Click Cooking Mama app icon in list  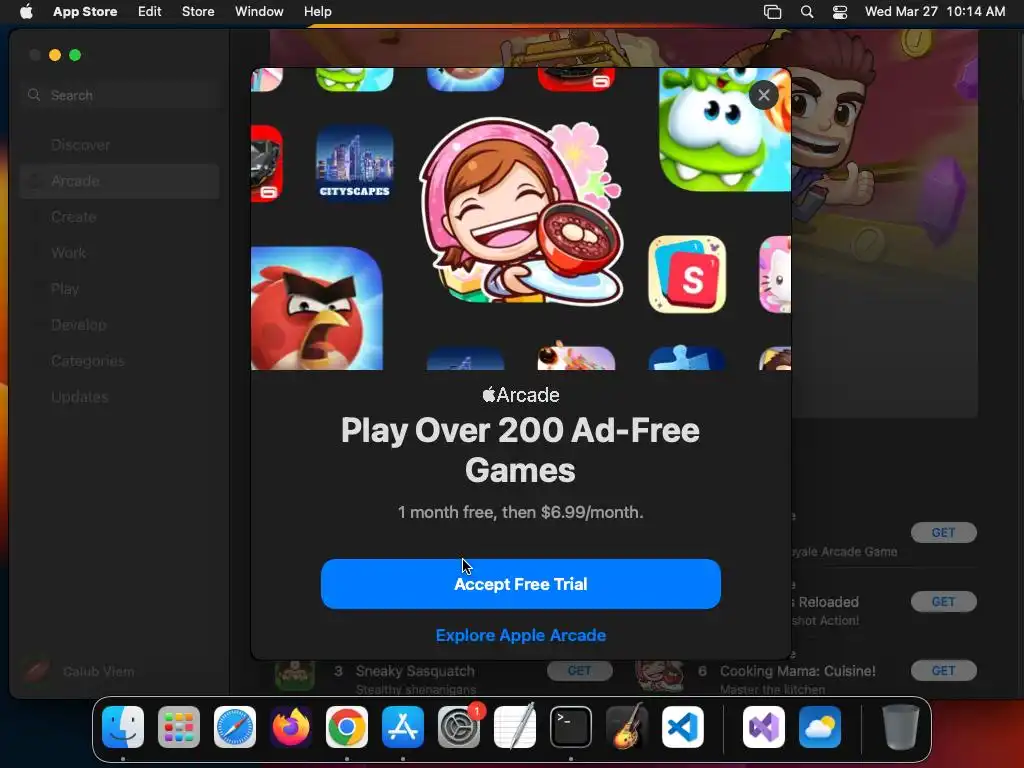click(x=660, y=675)
